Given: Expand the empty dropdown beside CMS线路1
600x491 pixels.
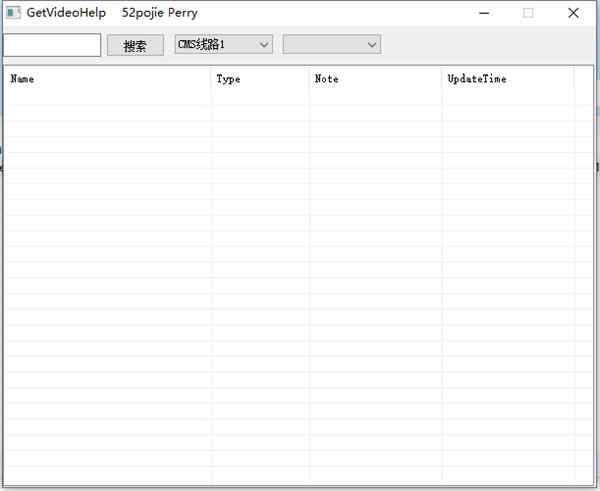Looking at the screenshot, I should point(331,44).
